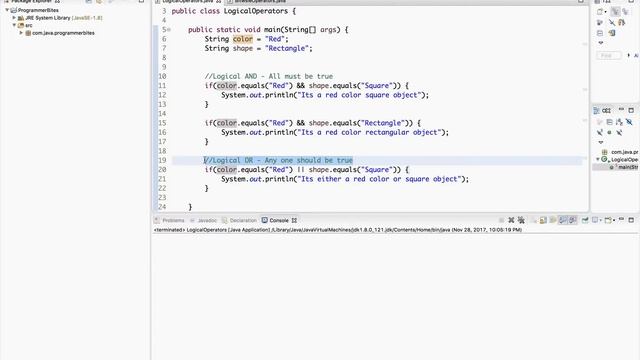The height and width of the screenshot is (360, 640).
Task: Click the Clear Console icon
Action: [533, 220]
